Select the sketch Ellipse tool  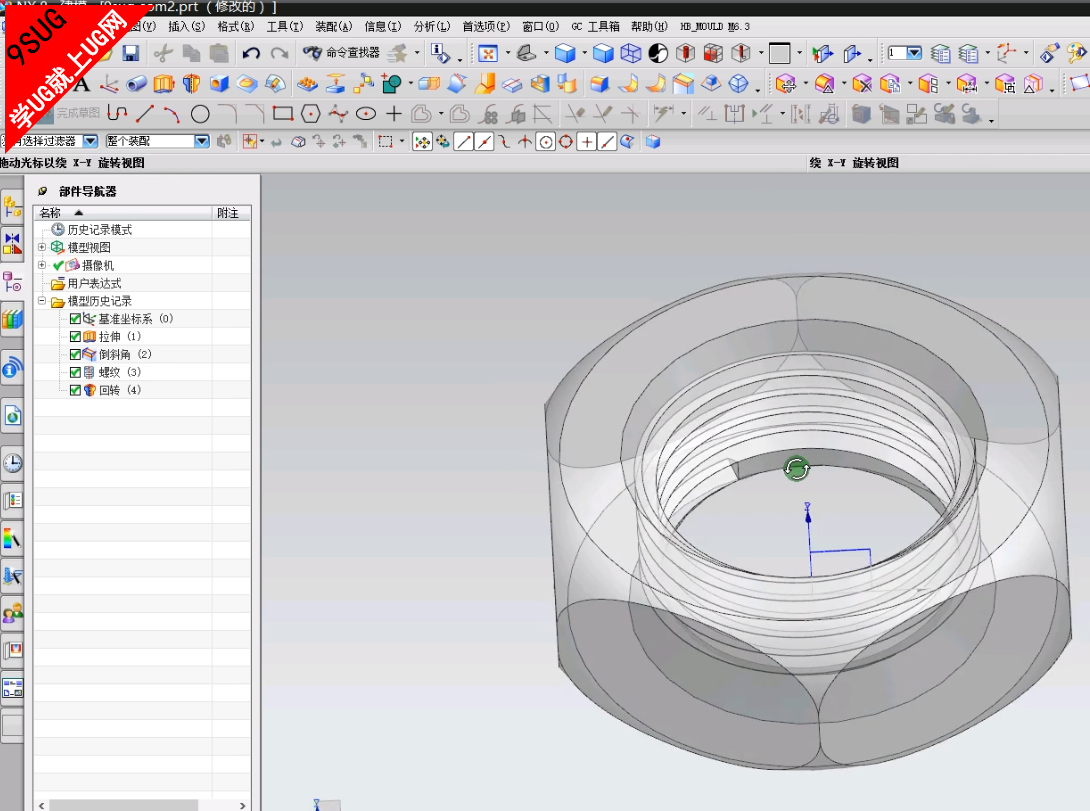[x=366, y=113]
